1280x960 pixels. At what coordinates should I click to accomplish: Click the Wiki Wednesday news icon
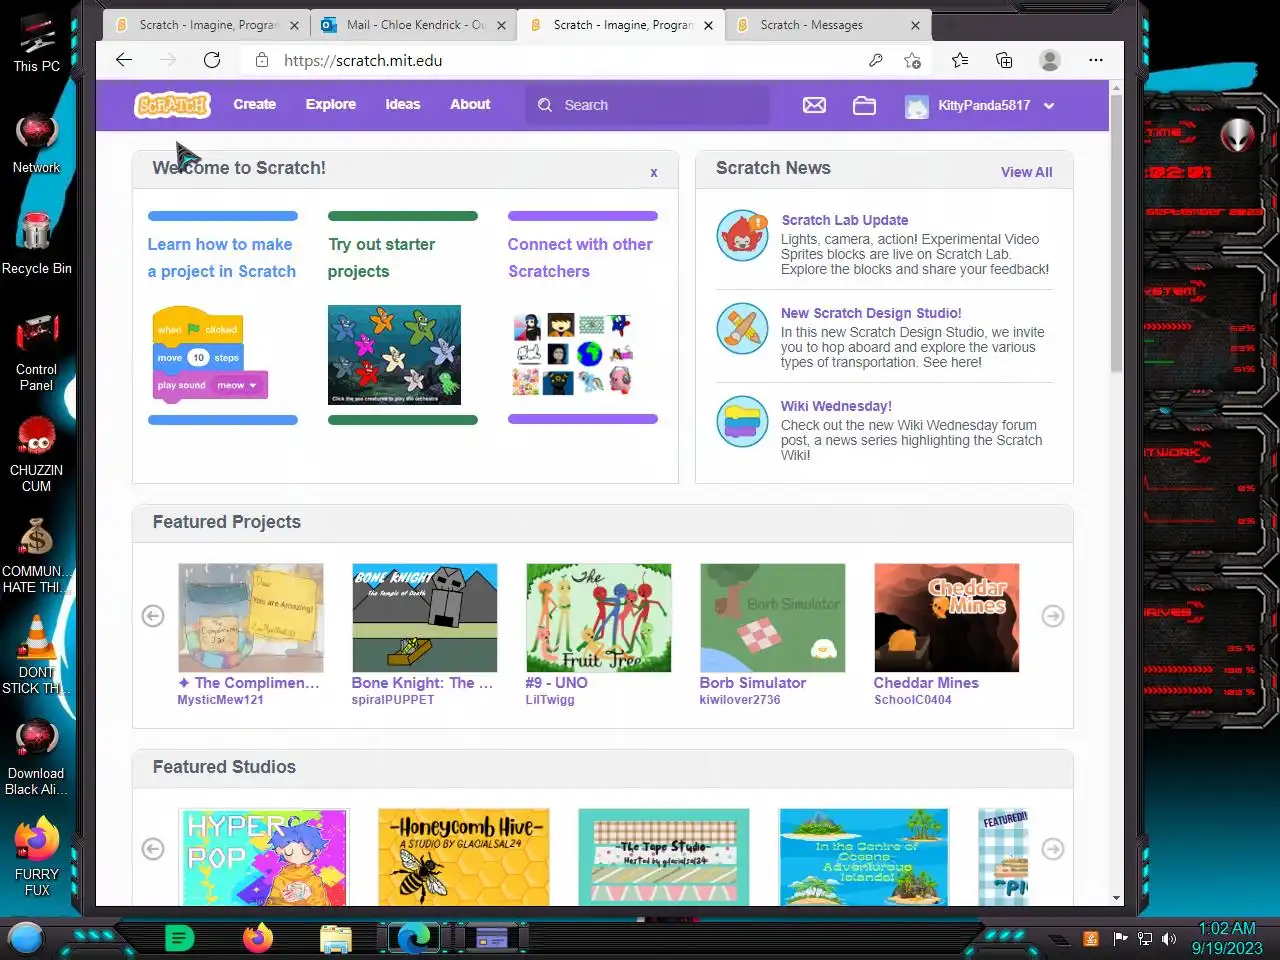point(742,421)
